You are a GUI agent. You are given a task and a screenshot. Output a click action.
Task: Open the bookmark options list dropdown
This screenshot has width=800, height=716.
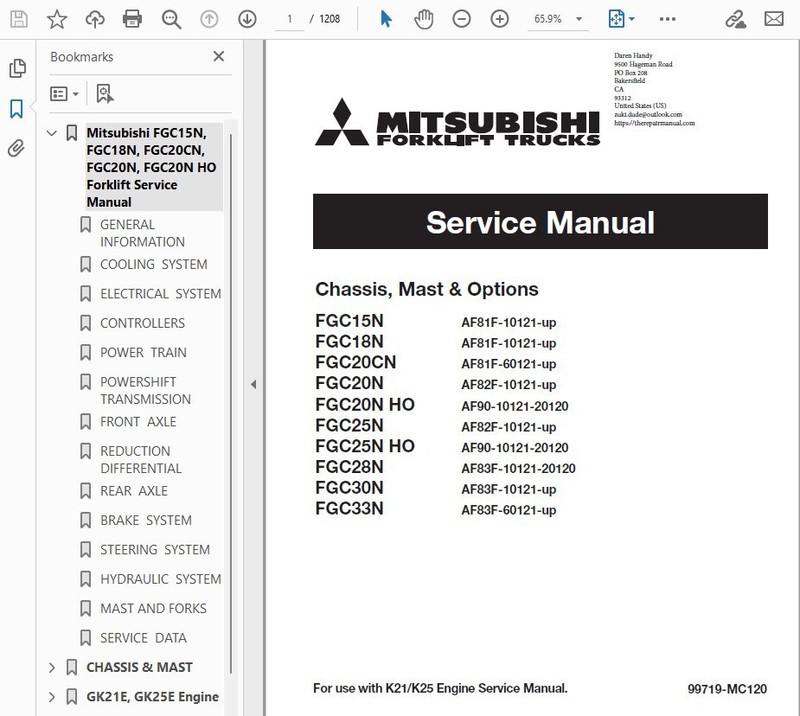(x=64, y=94)
